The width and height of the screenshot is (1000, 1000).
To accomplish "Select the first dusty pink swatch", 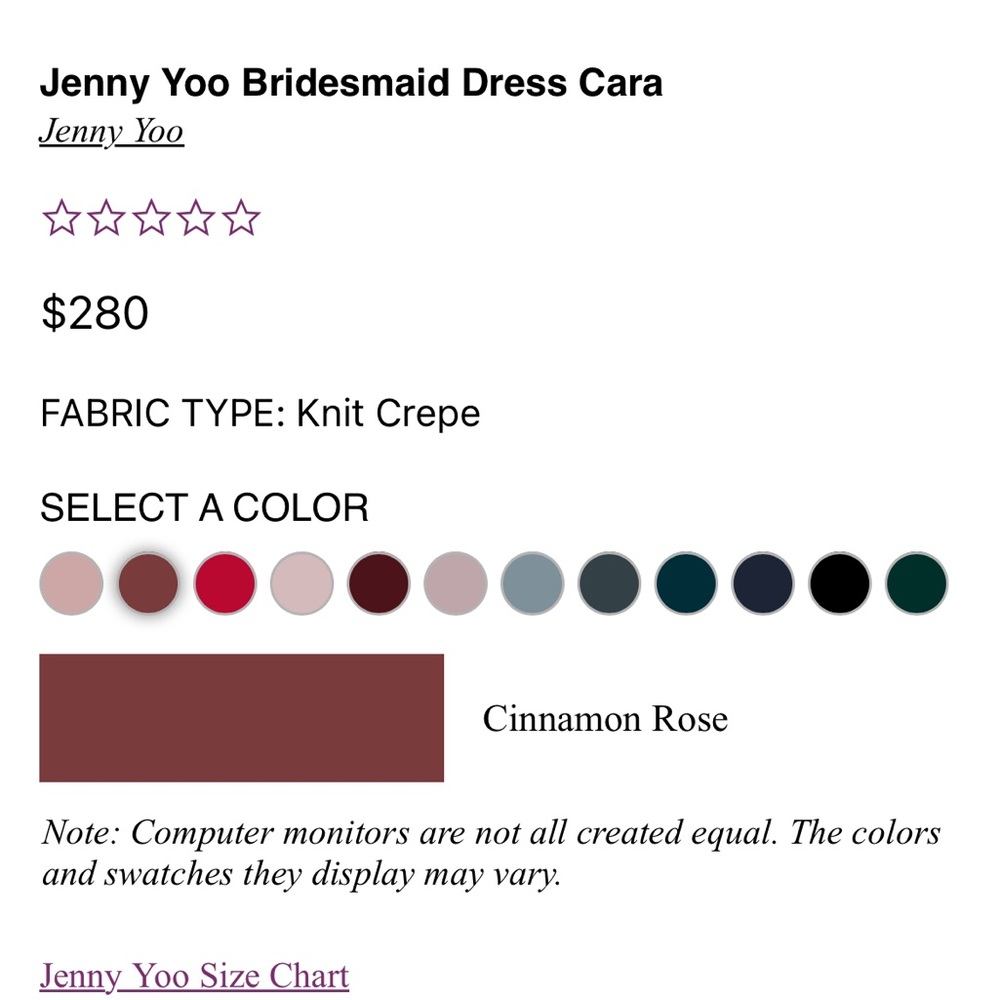I will point(72,583).
